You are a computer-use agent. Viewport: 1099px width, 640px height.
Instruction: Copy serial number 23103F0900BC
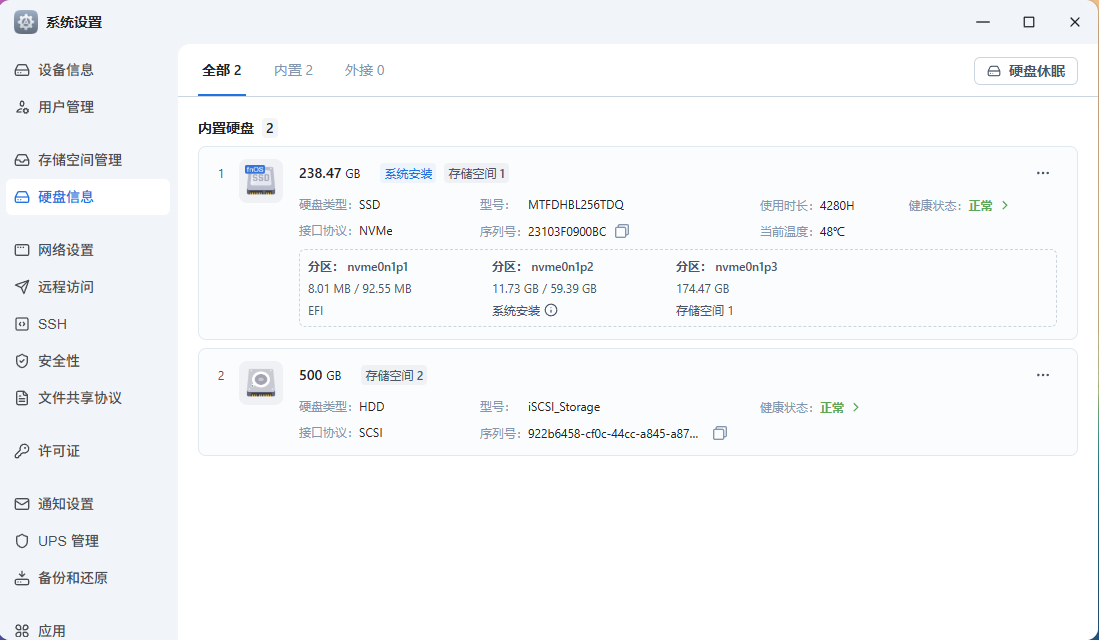click(x=622, y=231)
